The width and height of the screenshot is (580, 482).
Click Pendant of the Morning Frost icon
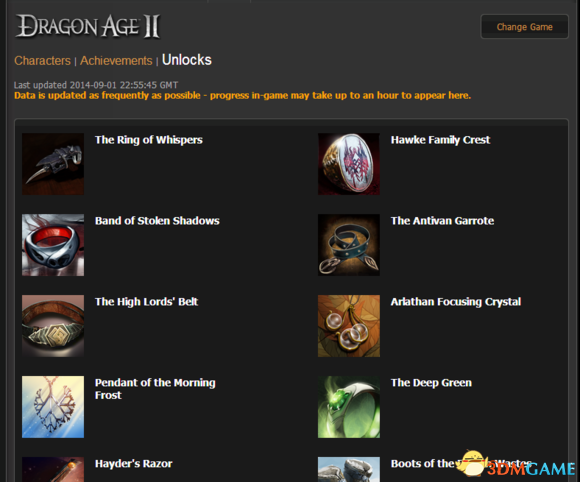pos(53,407)
